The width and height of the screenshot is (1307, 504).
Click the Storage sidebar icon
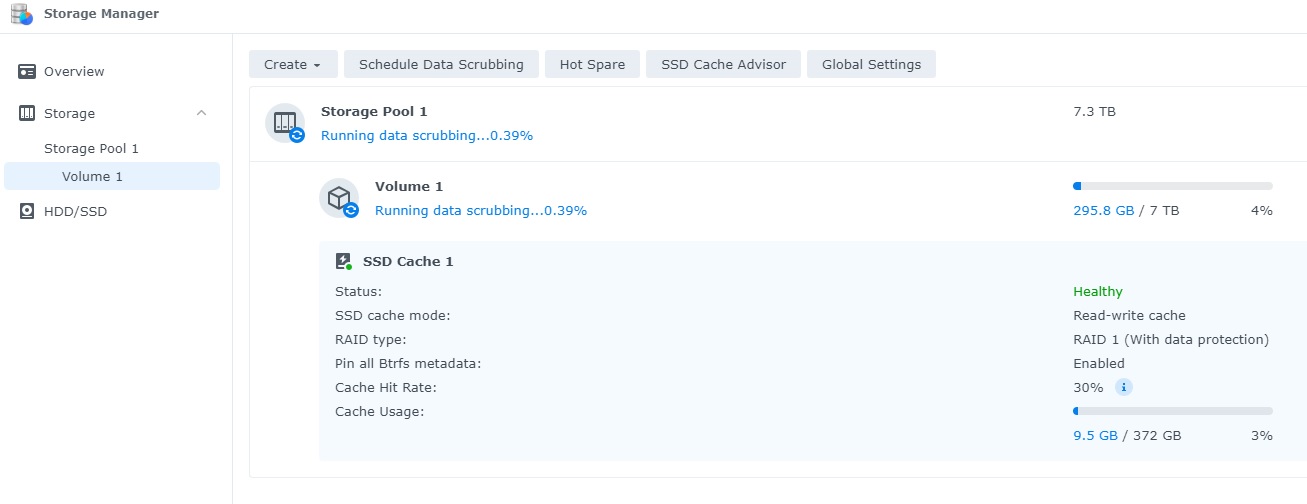27,114
